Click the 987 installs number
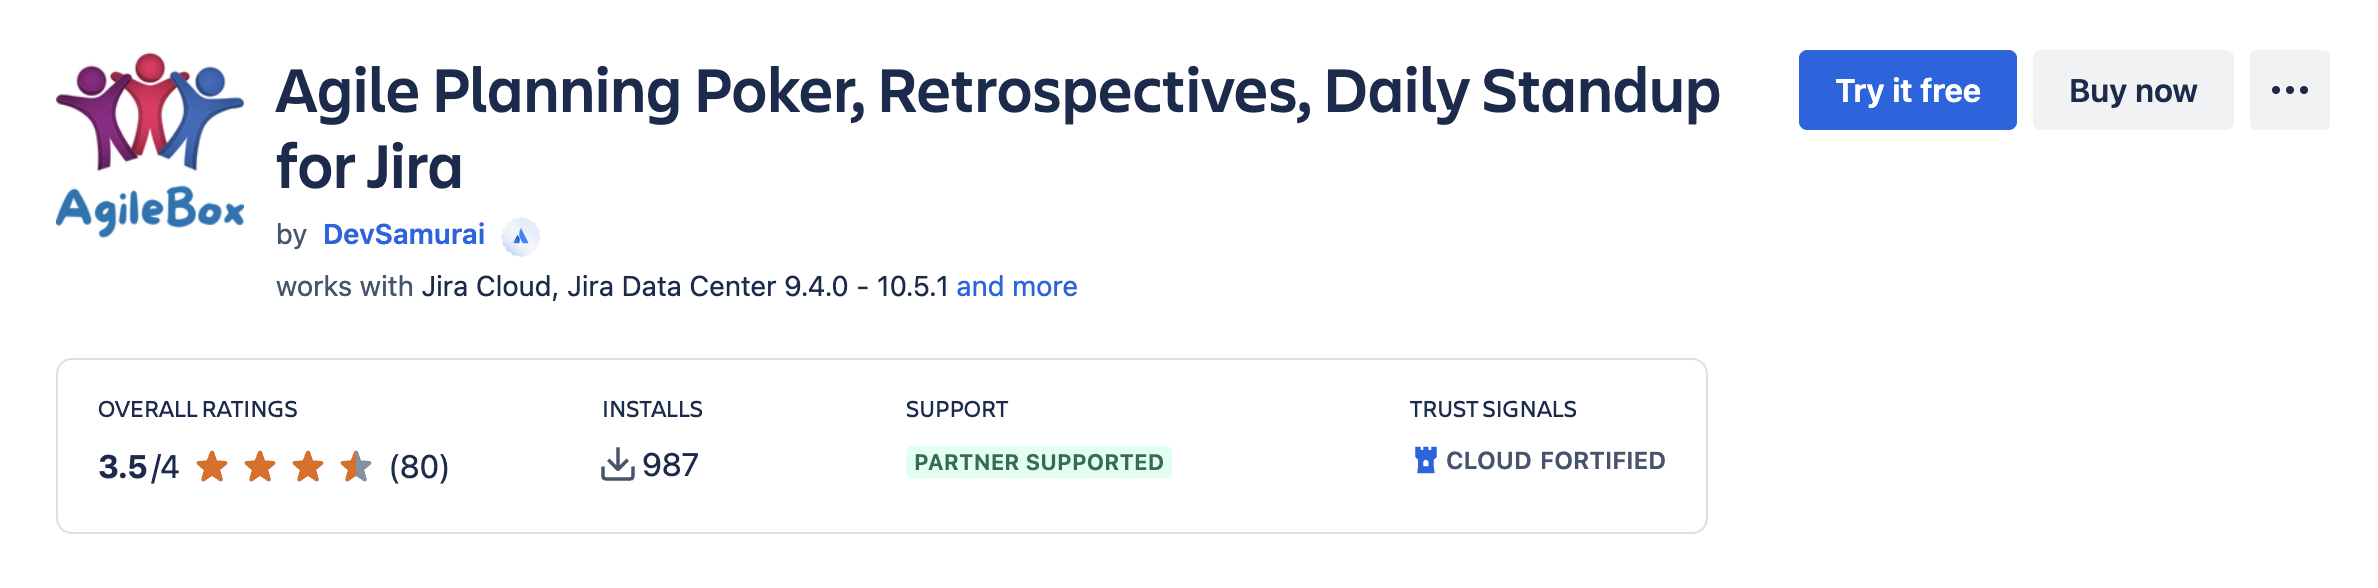This screenshot has height=588, width=2378. [x=670, y=465]
